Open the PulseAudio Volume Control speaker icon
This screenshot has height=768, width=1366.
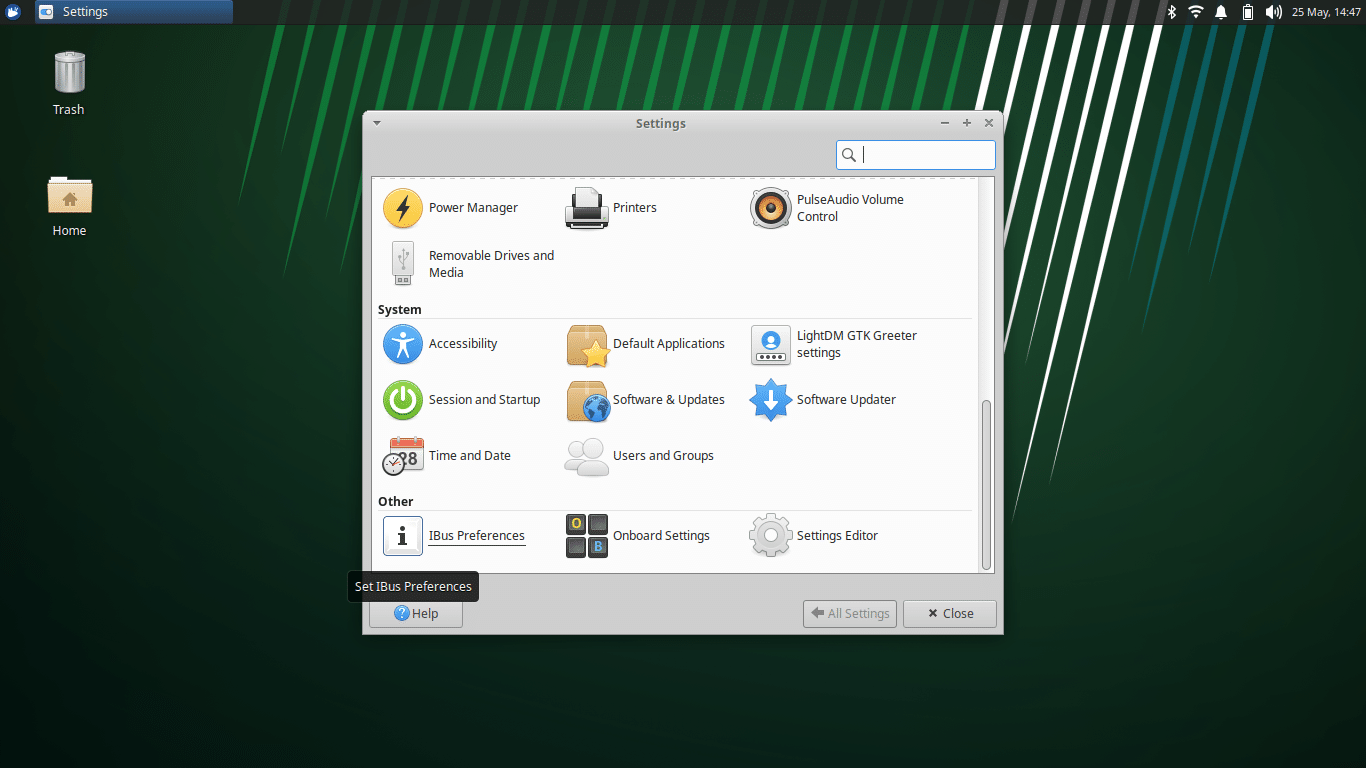tap(771, 208)
